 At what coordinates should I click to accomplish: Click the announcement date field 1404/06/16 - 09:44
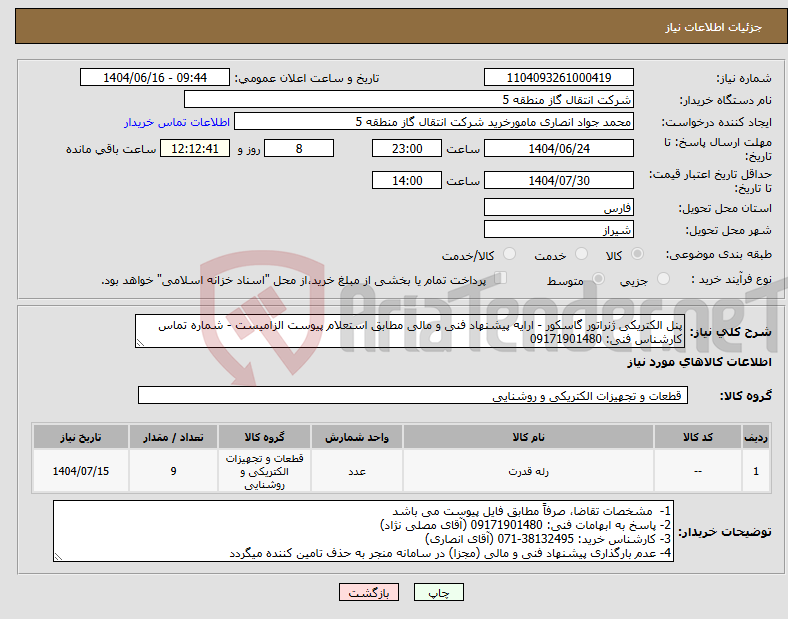[155, 77]
